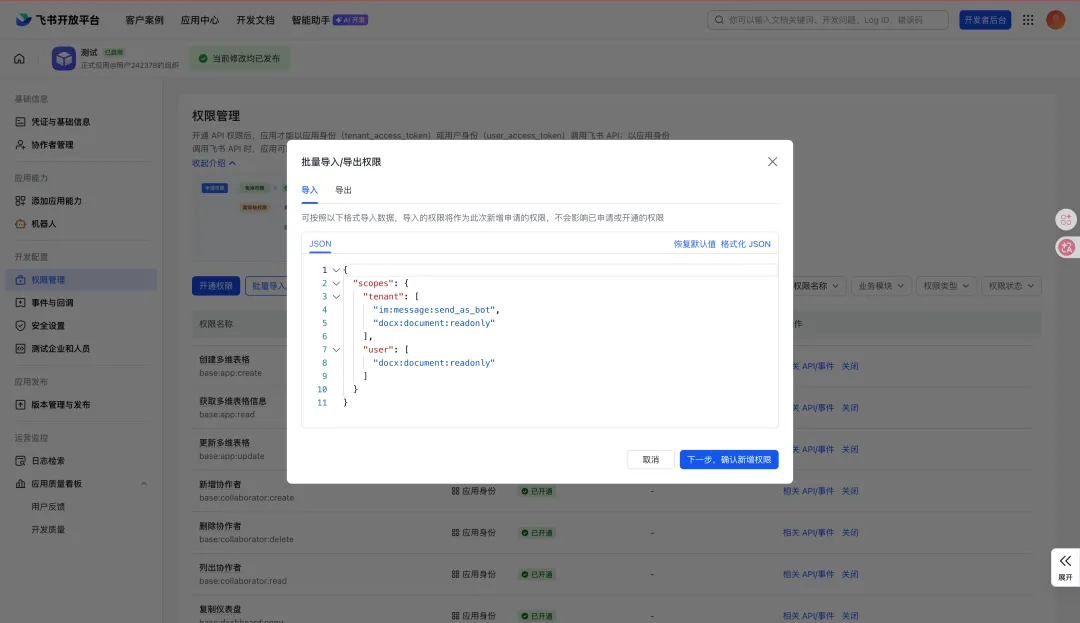This screenshot has width=1080, height=623.
Task: Click the pink floating assistant icon on the right edge
Action: (x=1066, y=247)
